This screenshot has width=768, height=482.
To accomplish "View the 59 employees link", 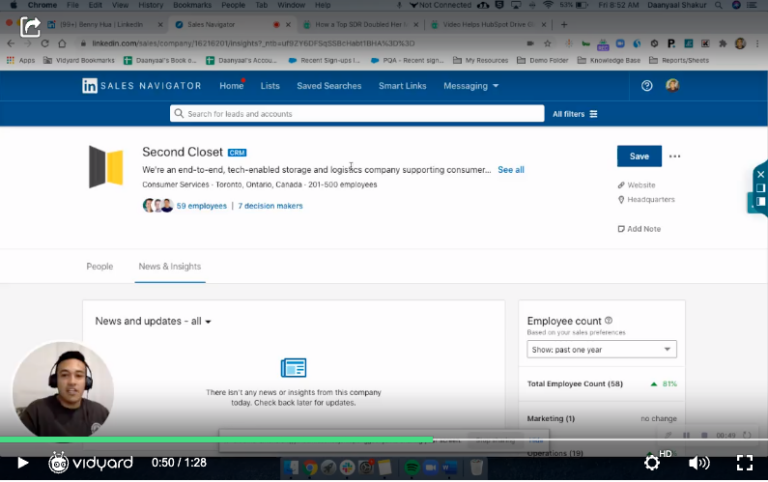I will pos(201,206).
